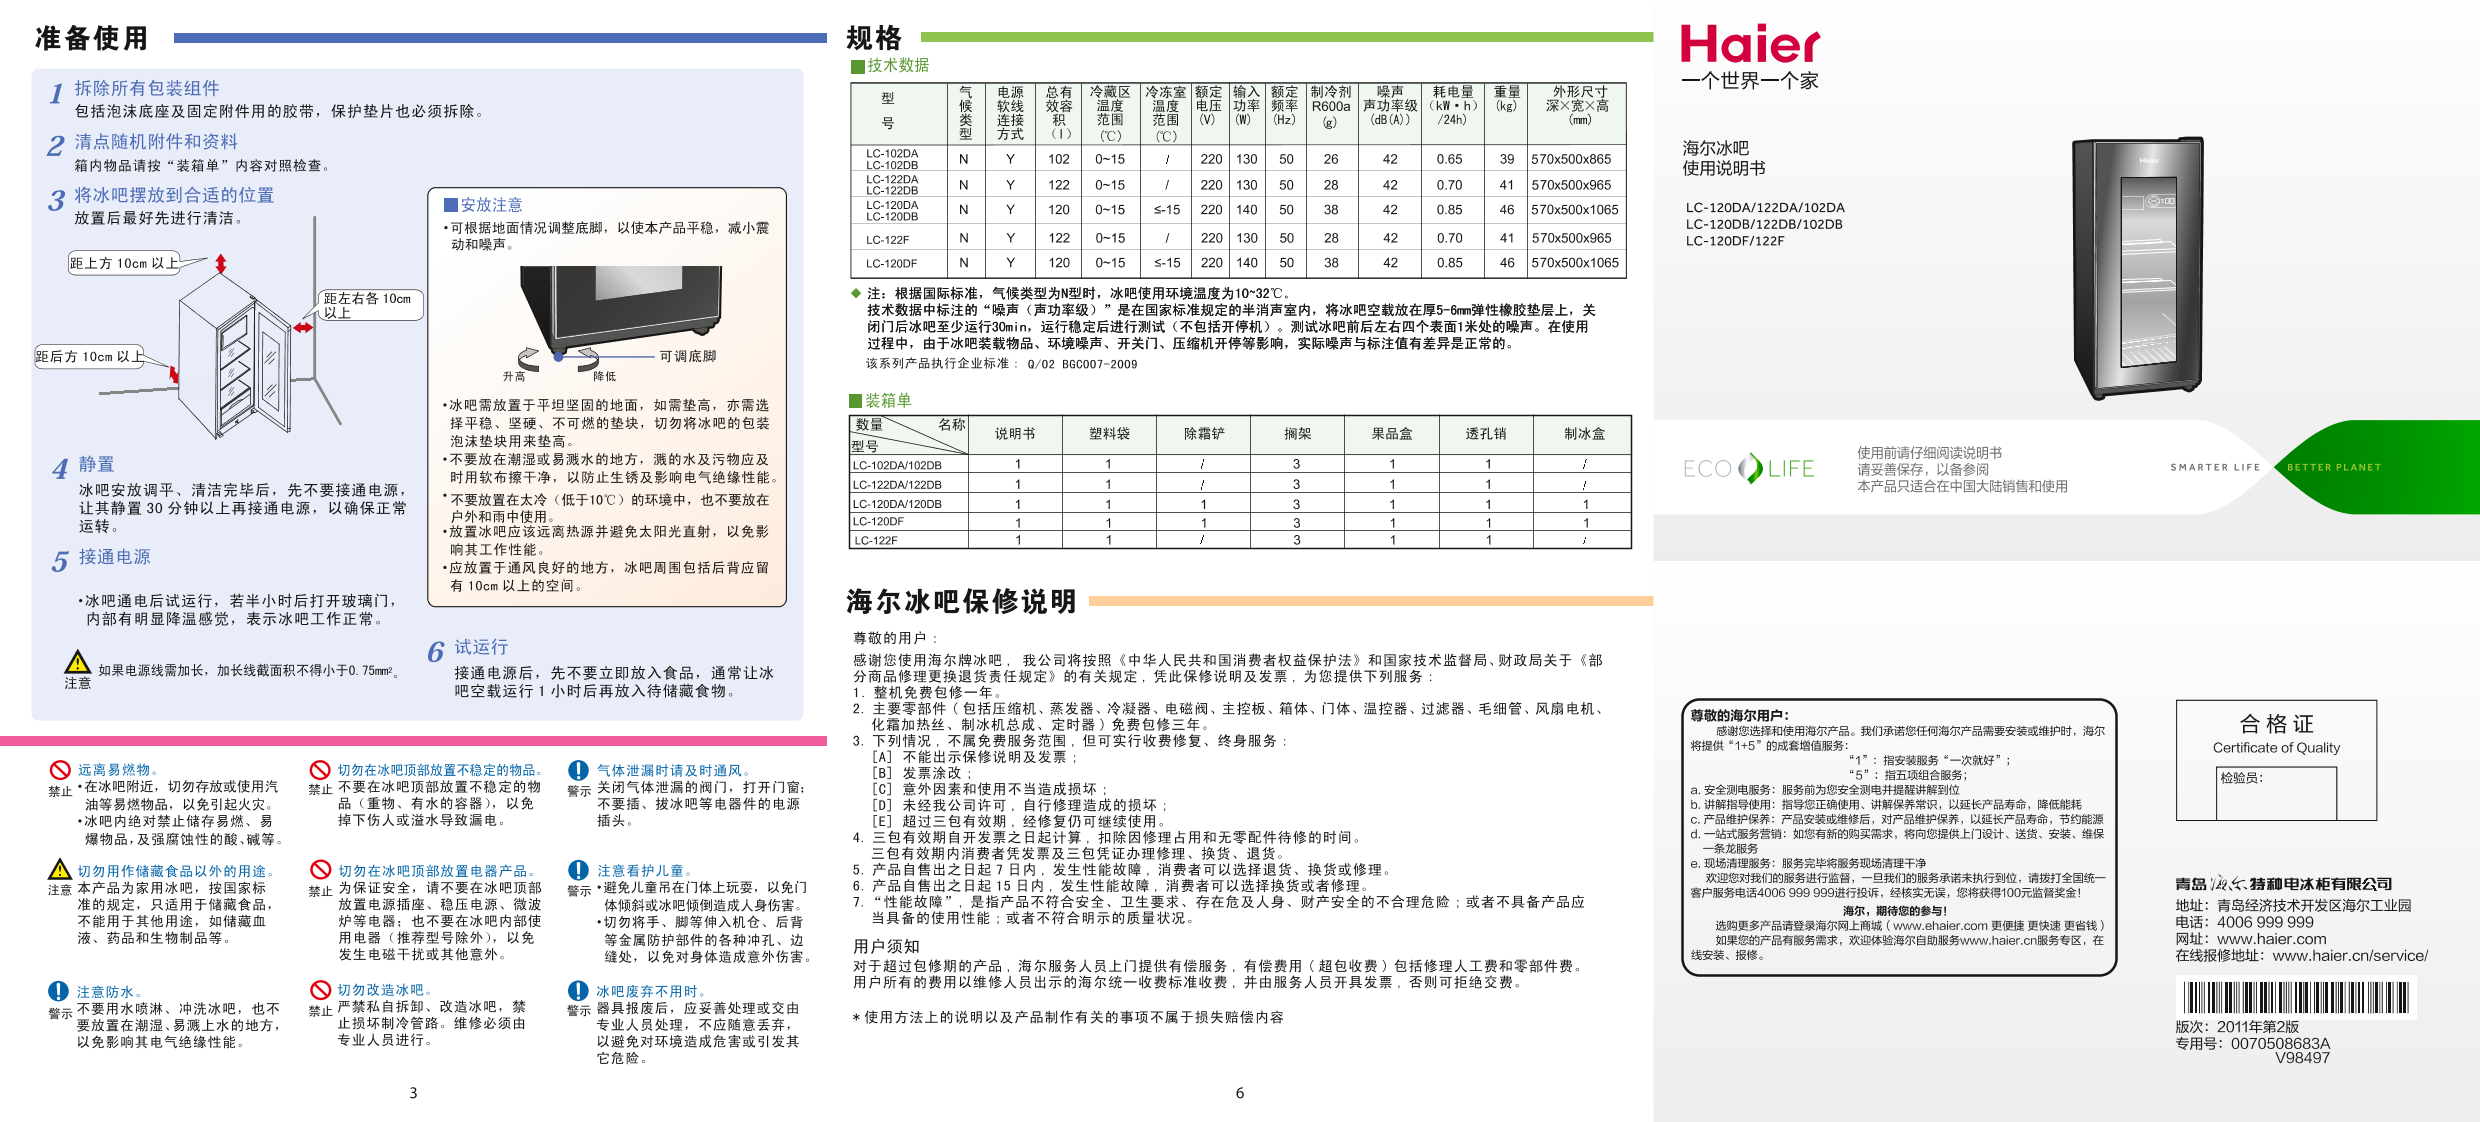The height and width of the screenshot is (1122, 2480).
Task: Click the phone number 4006 999 999 under company name
Action: [2265, 922]
